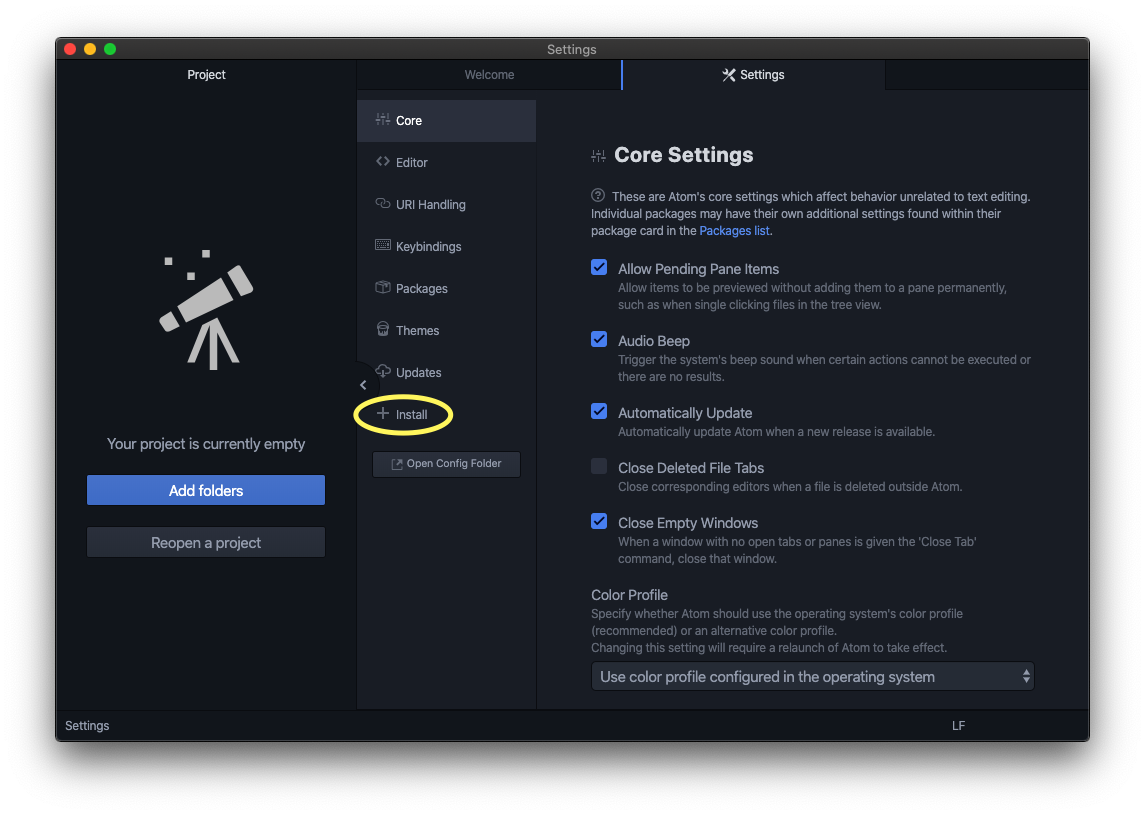Screen dimensions: 1145x815
Task: Click the Keybindings keyboard icon
Action: [x=384, y=246]
